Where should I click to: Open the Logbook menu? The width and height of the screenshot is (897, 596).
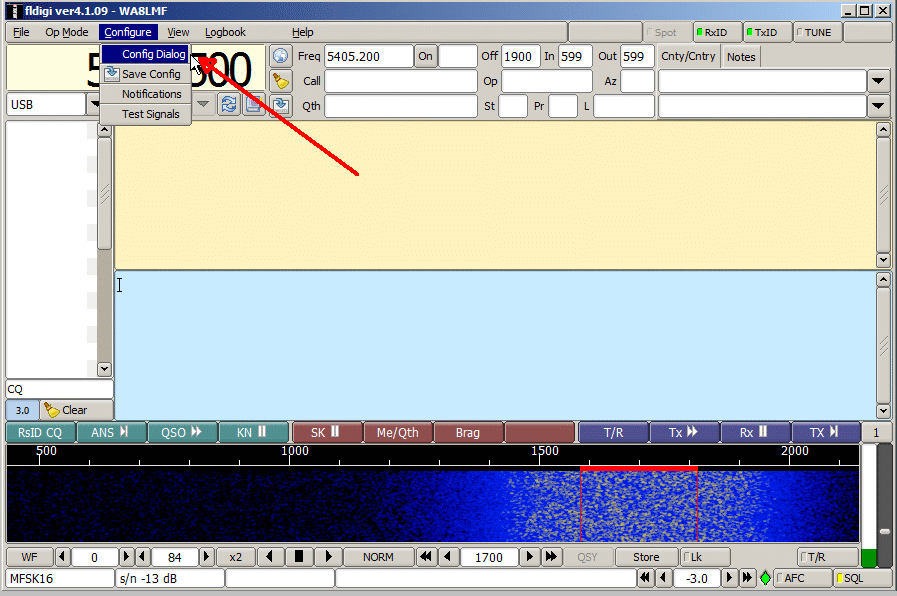225,32
